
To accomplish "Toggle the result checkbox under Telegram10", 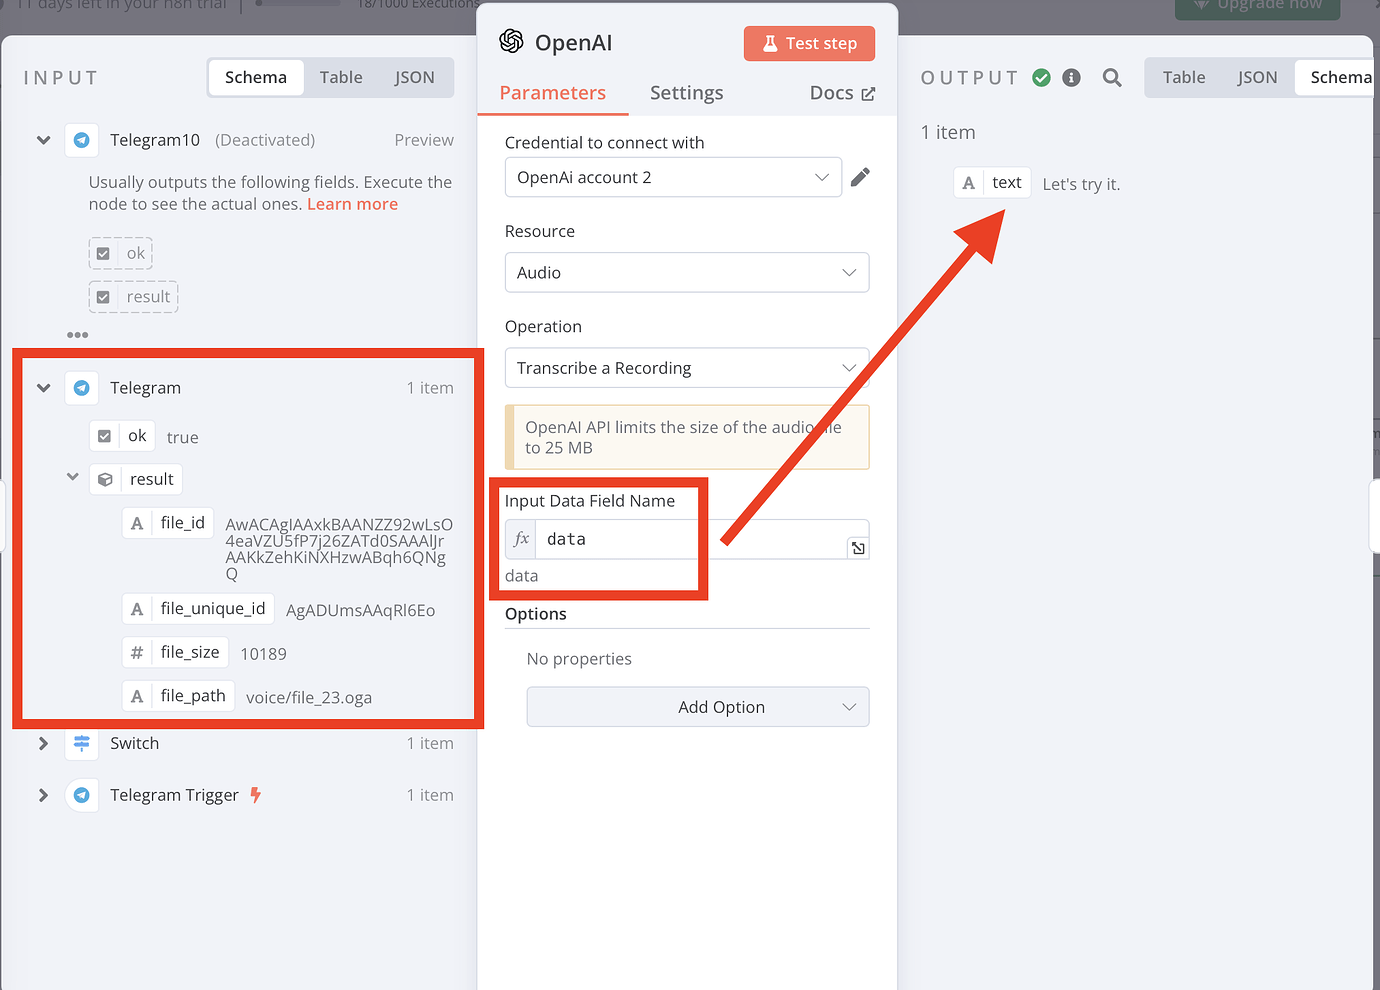I will (105, 296).
